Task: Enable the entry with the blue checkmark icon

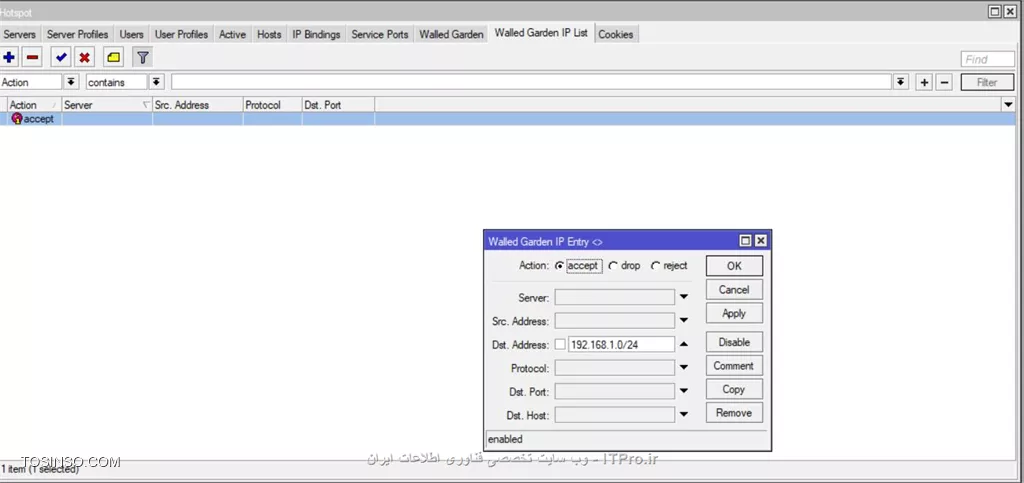Action: 61,57
